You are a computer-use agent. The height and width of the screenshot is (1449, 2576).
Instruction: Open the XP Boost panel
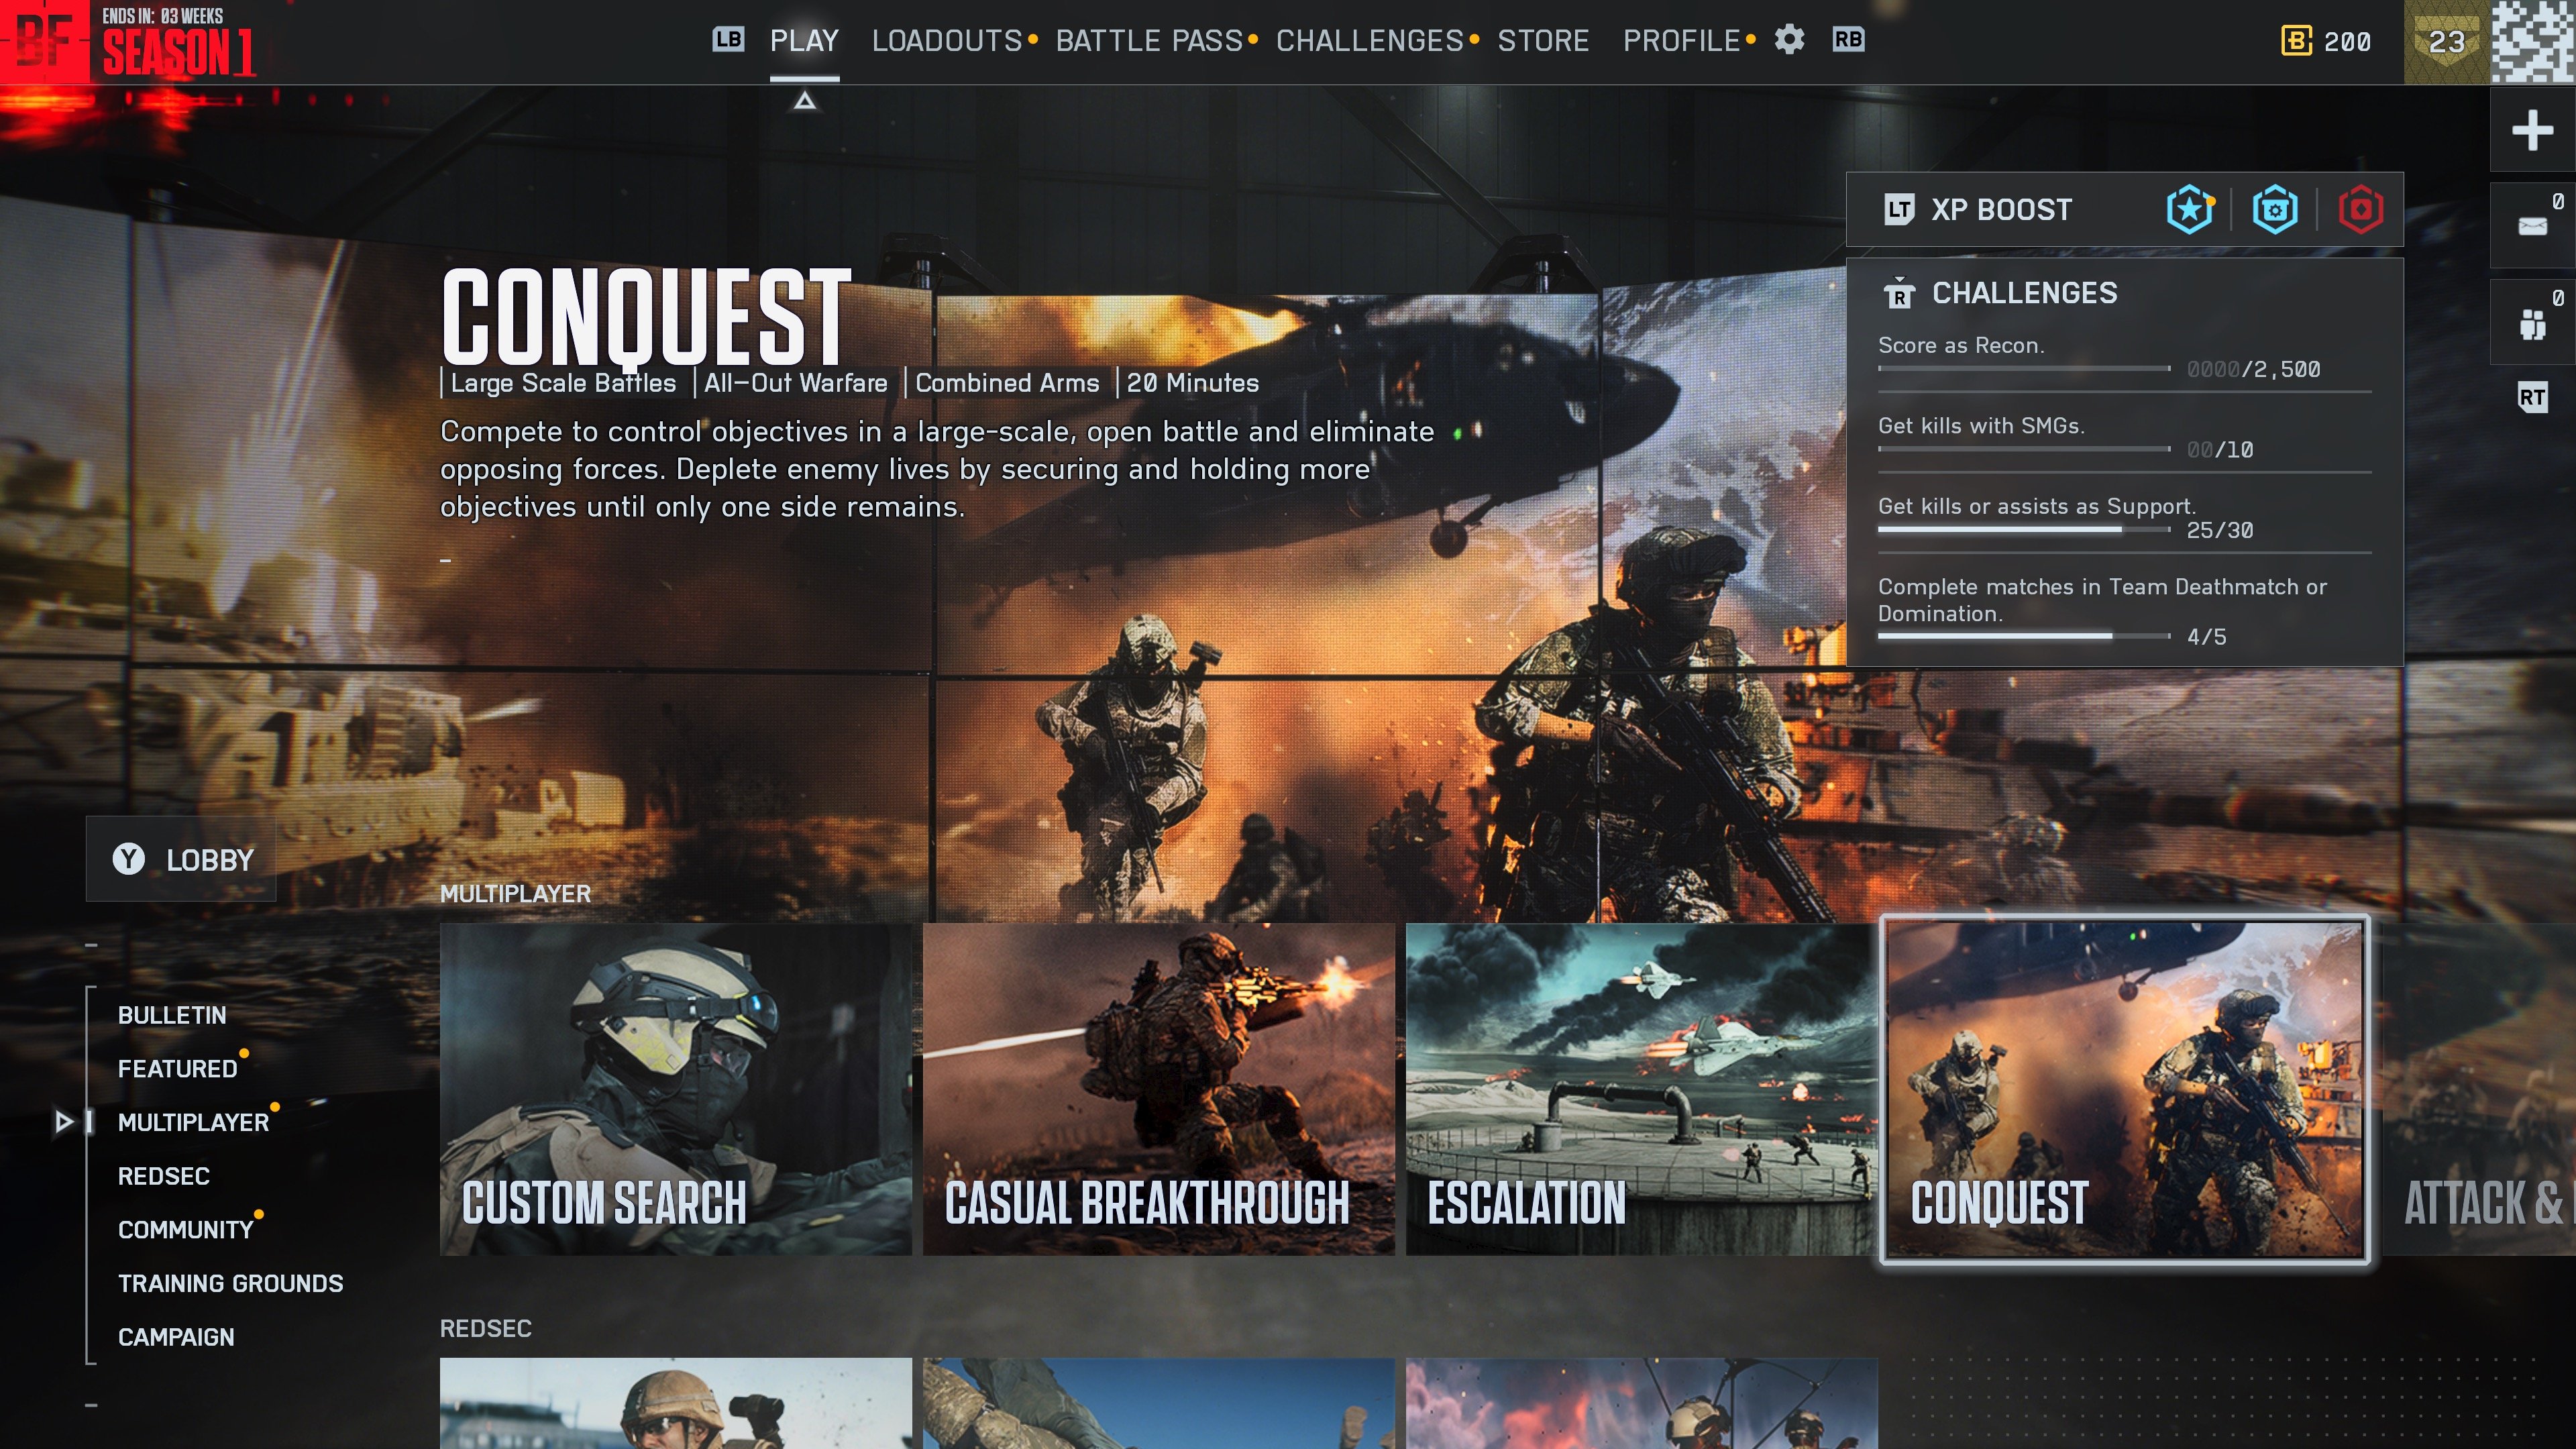(x=2000, y=210)
